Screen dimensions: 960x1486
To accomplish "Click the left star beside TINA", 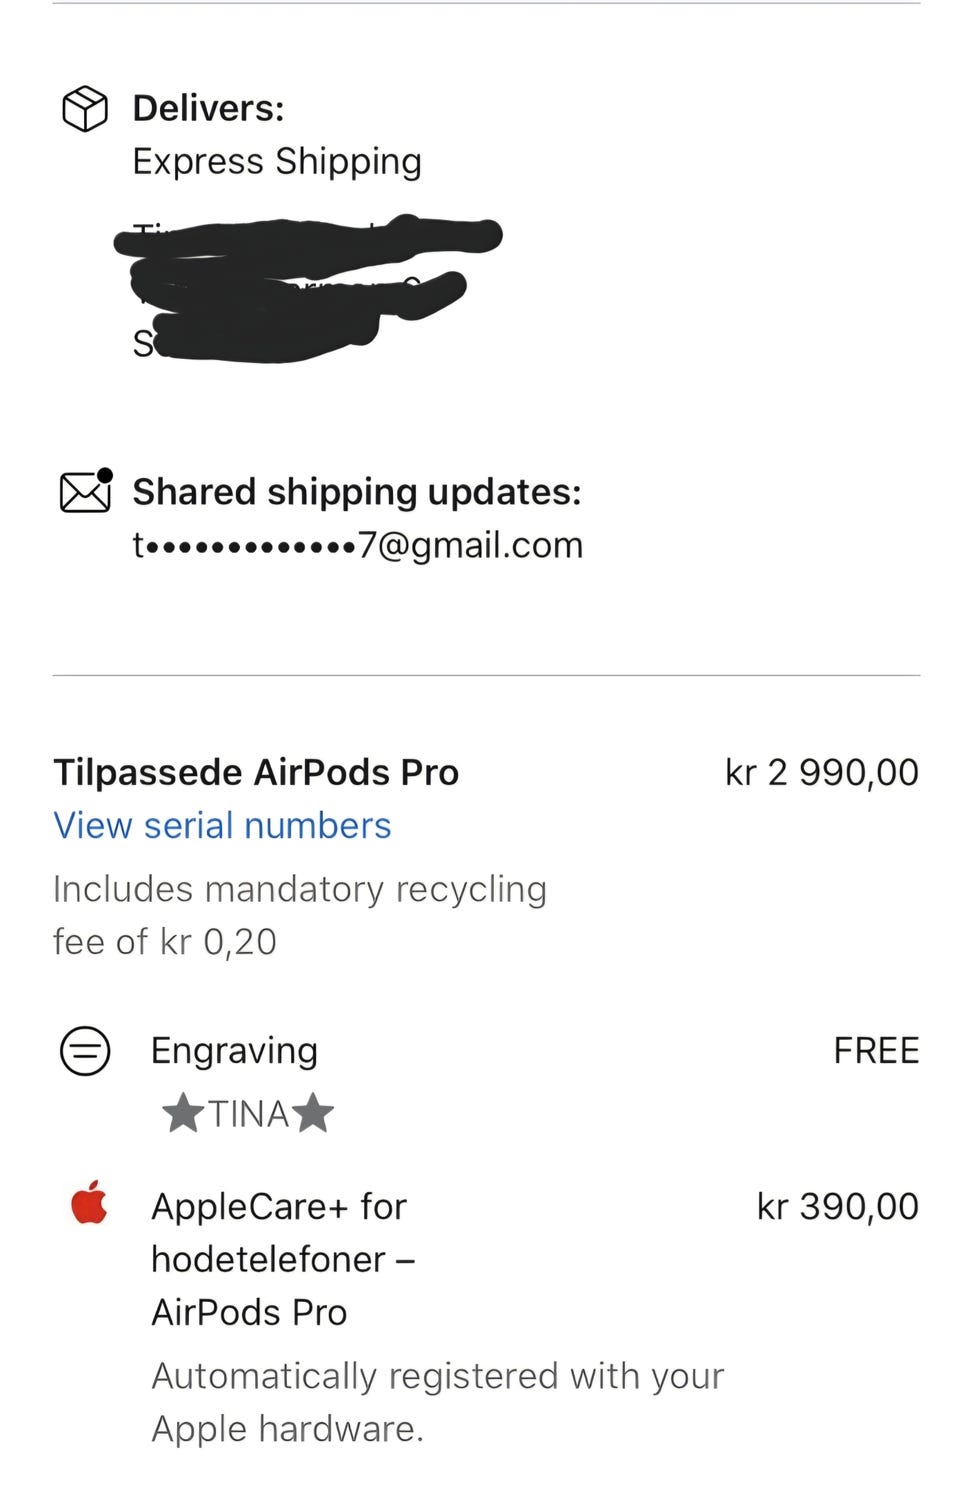I will click(x=183, y=1113).
